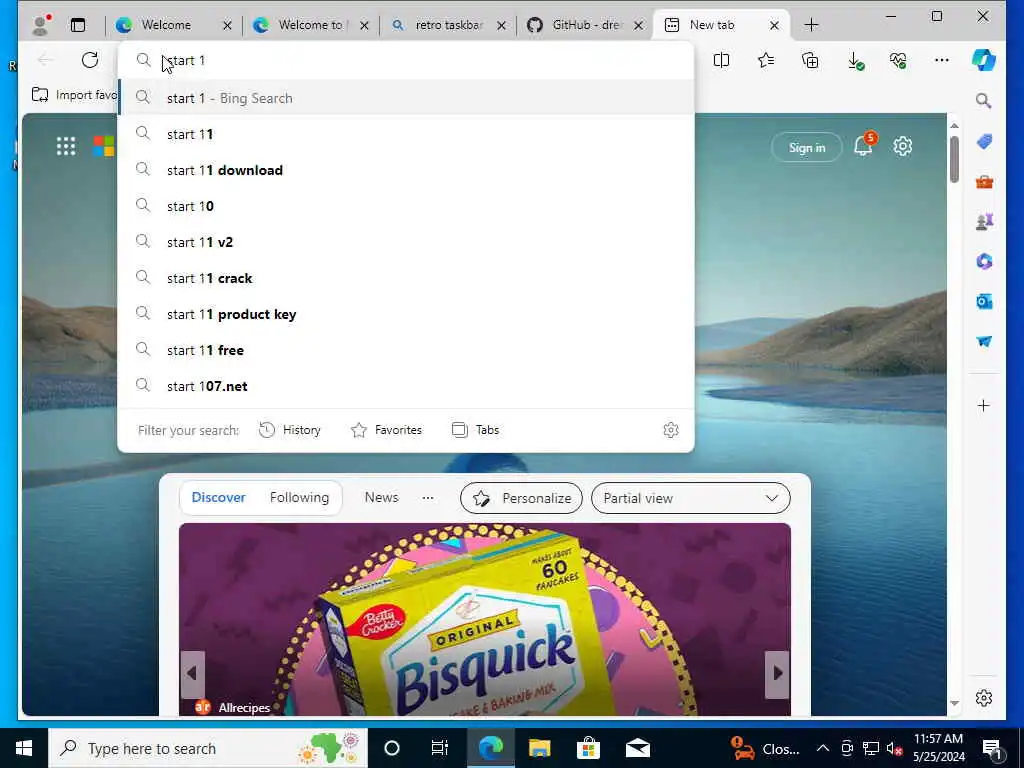Click the Refresh page icon

point(90,60)
